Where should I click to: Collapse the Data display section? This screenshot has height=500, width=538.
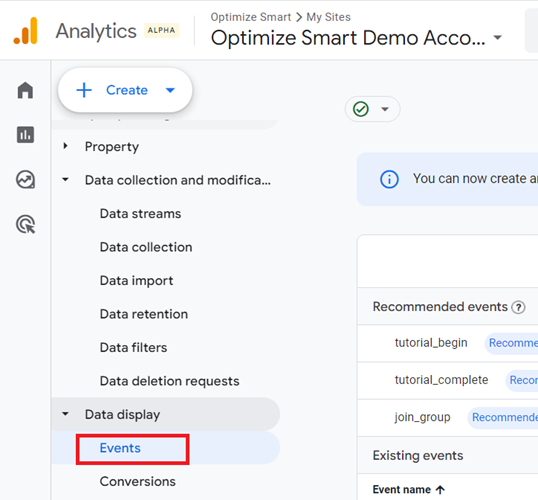click(65, 414)
